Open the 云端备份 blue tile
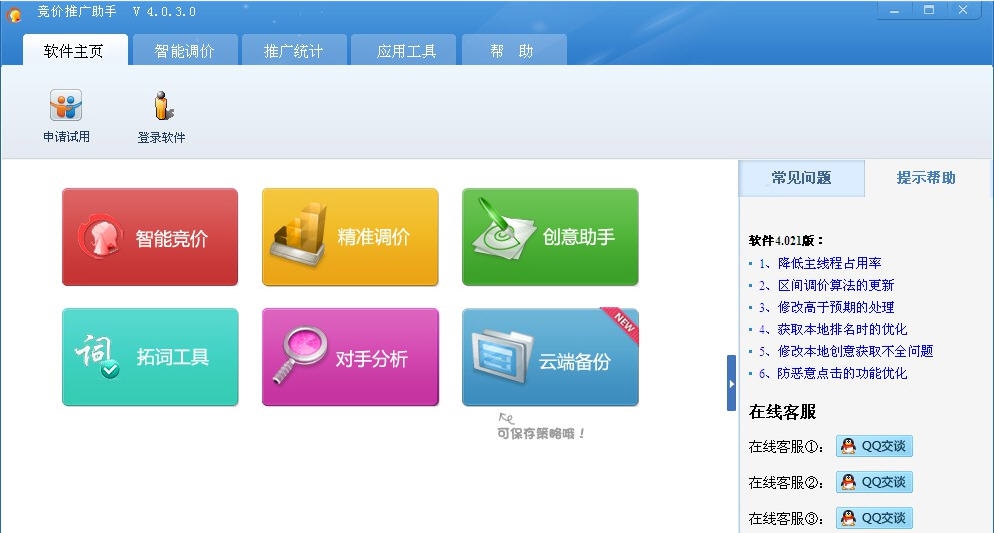The image size is (994, 533). 550,357
